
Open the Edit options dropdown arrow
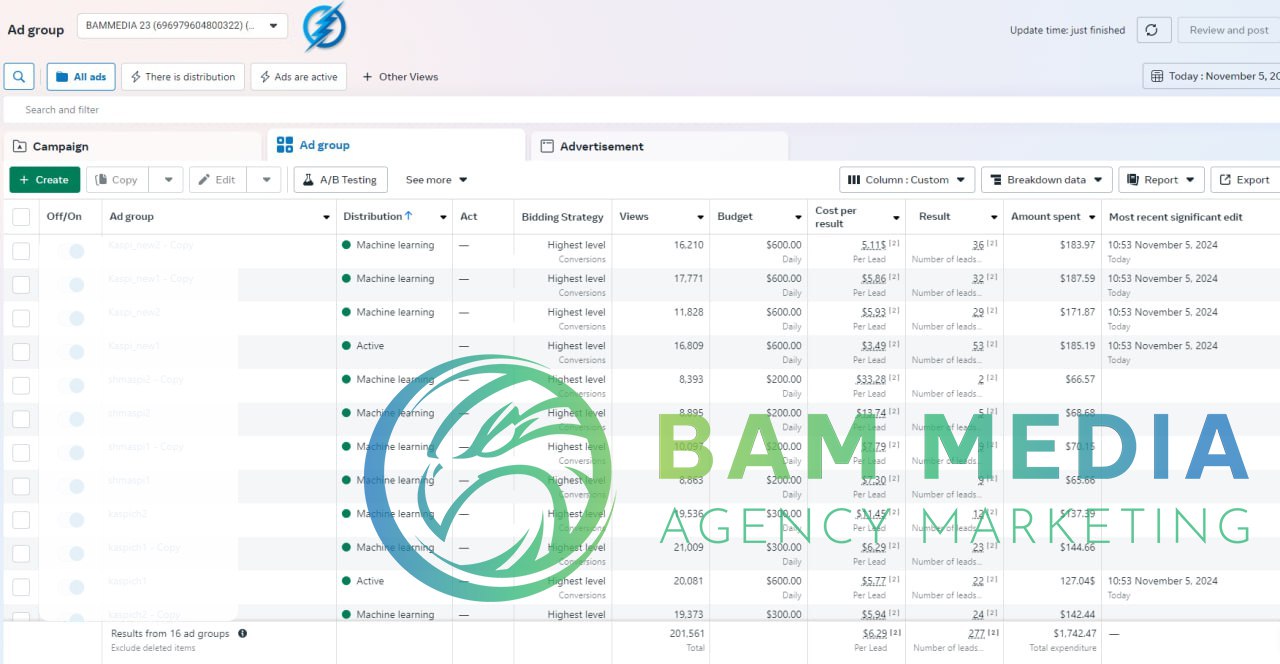(264, 180)
